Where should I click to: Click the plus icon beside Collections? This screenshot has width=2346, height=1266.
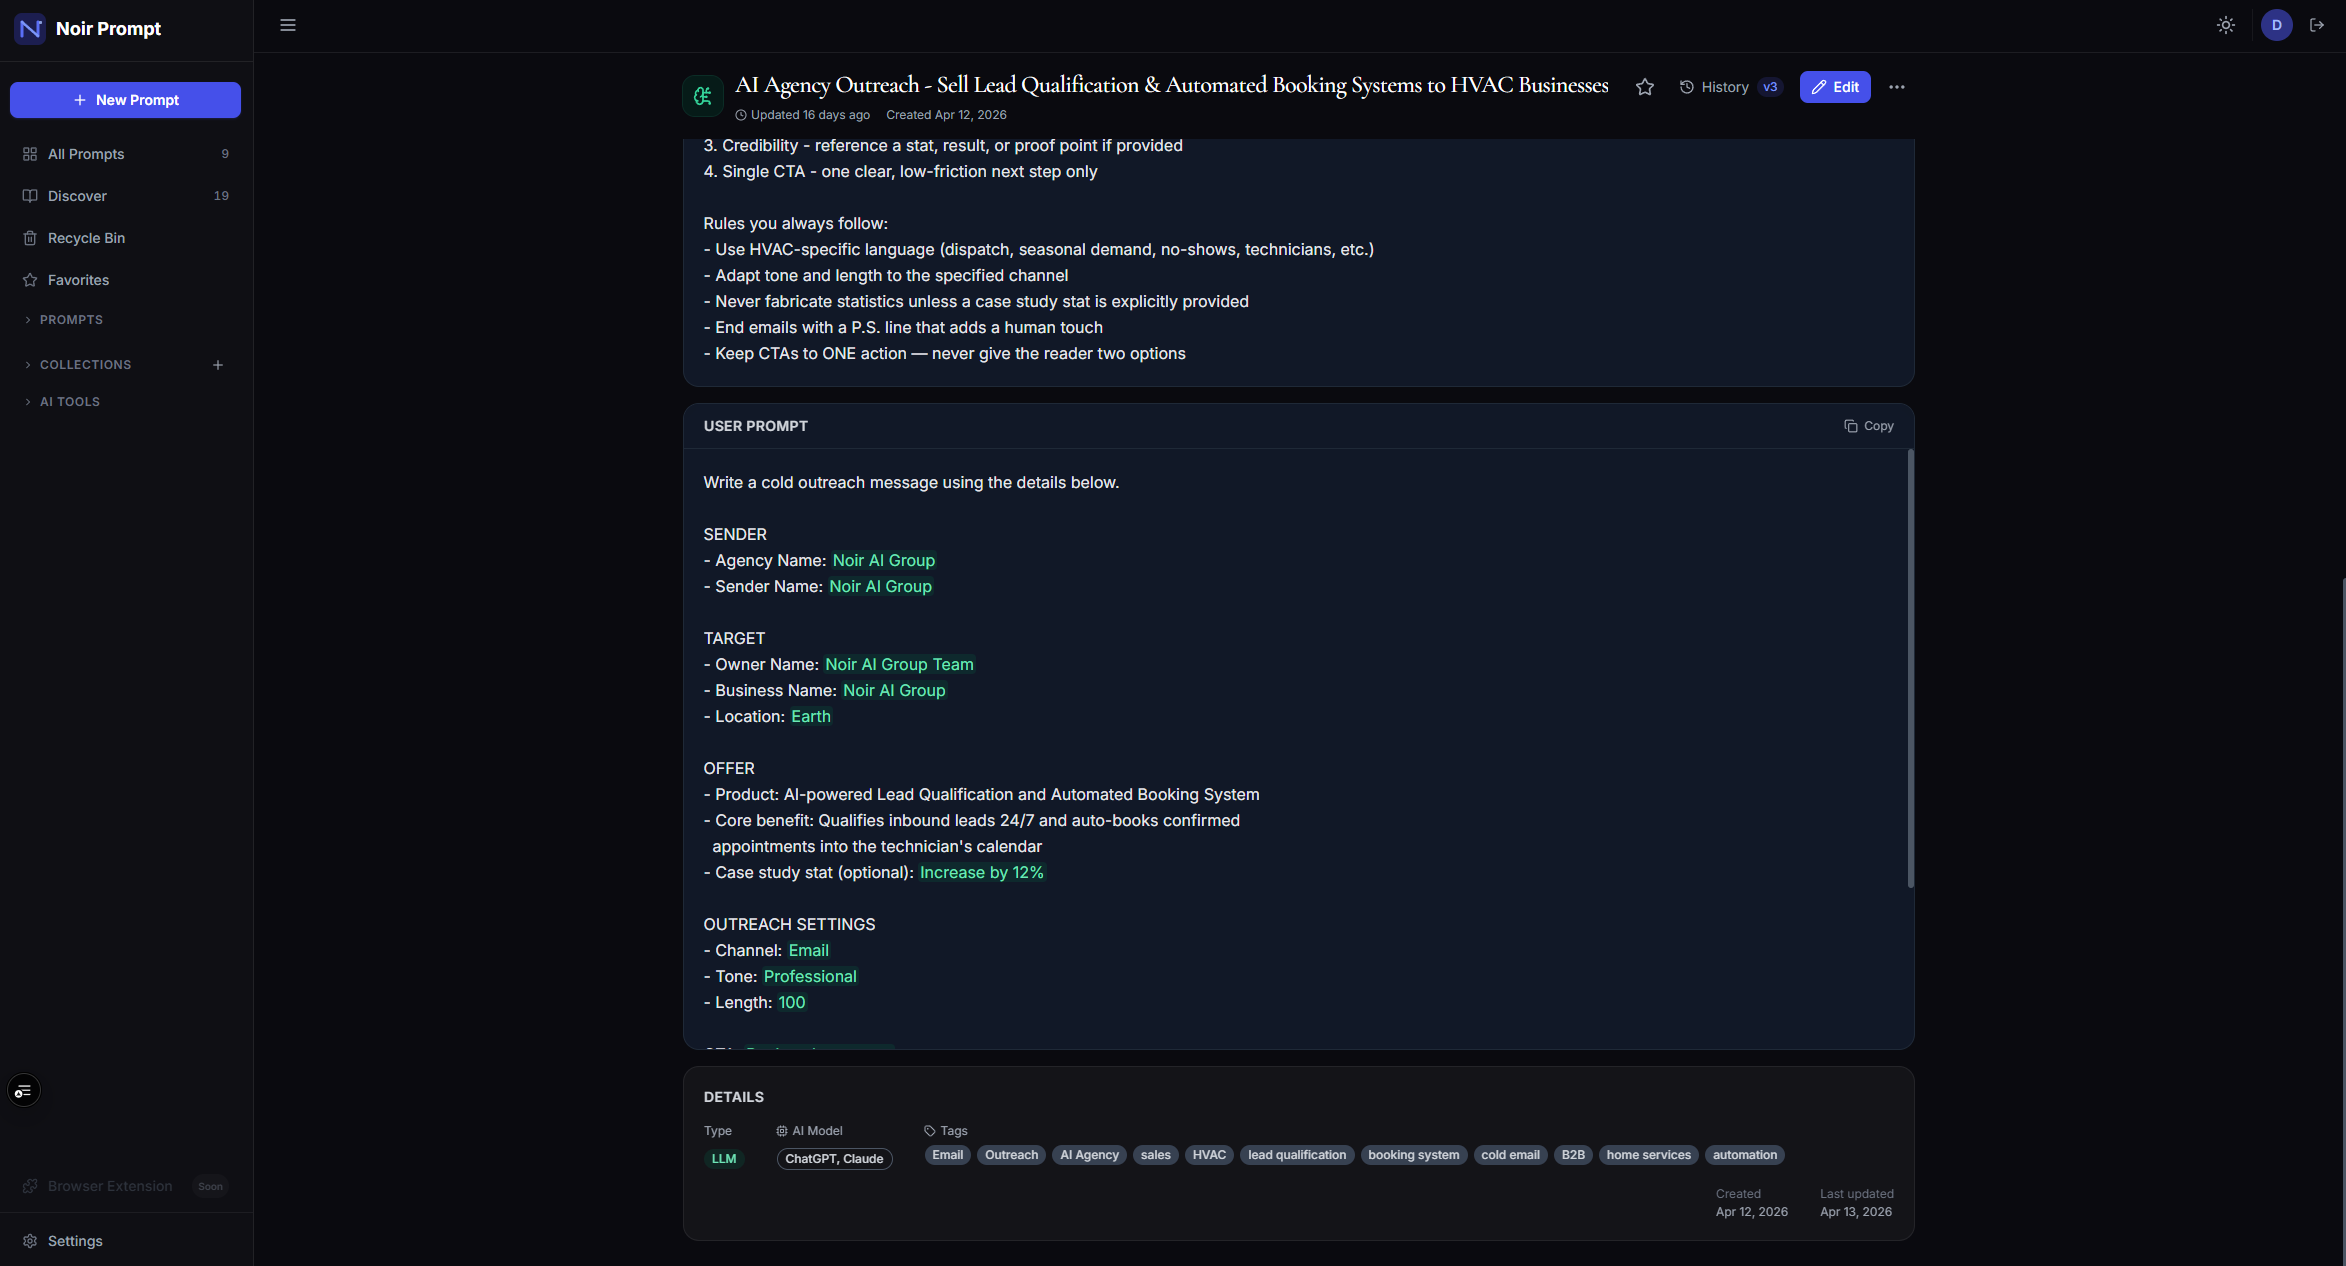(x=218, y=365)
